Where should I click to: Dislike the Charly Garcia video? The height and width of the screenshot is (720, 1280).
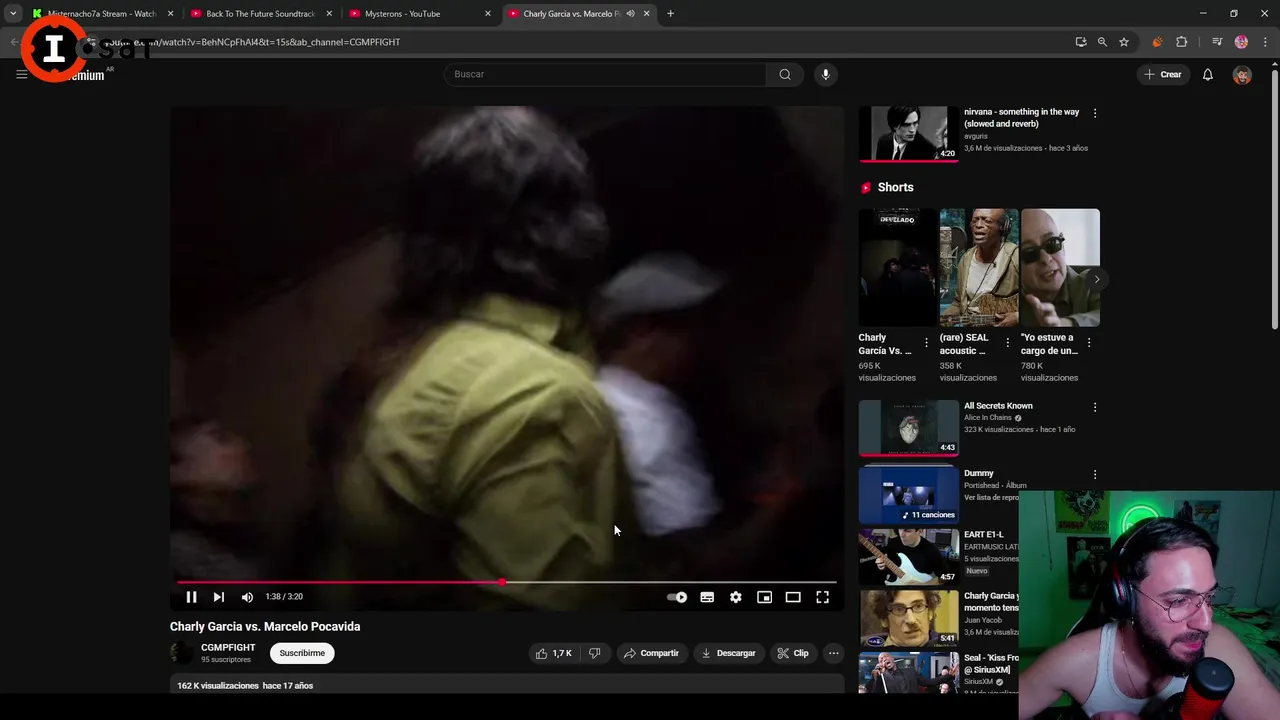(595, 653)
